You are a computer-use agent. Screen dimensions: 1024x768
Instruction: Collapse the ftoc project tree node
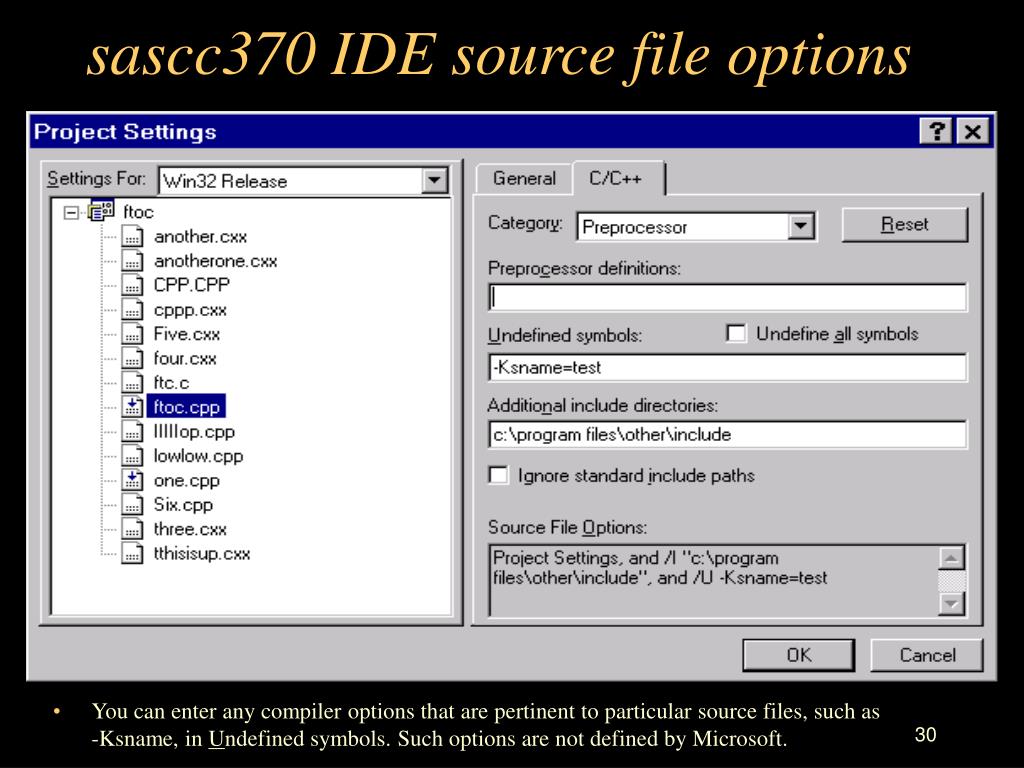(71, 212)
